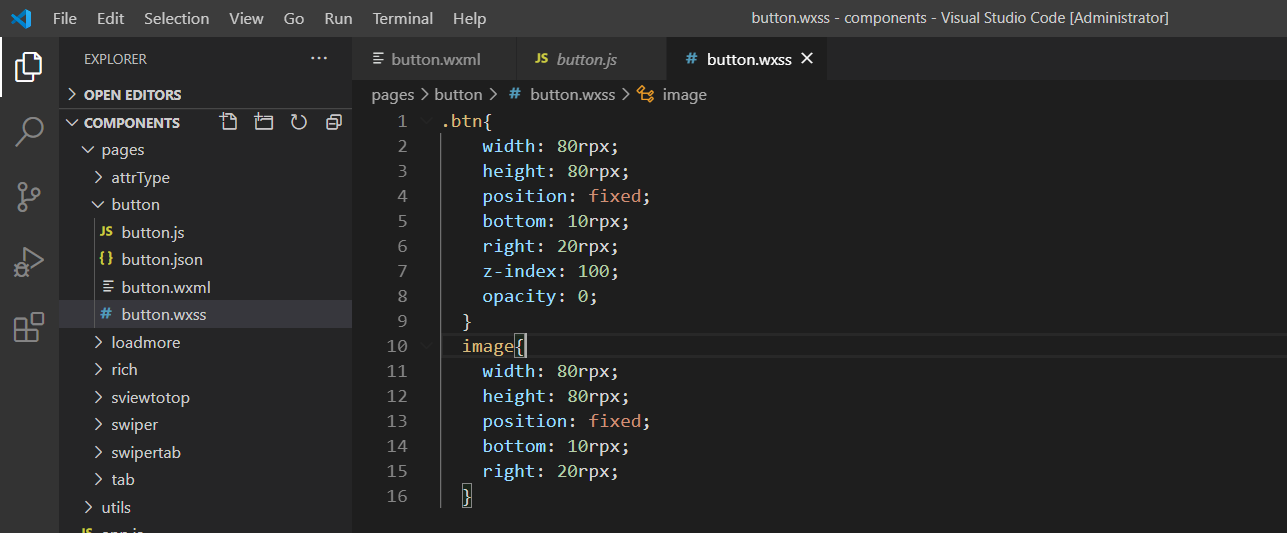Screen dimensions: 1287x533
Task: Fold the .btn rule at line 1
Action: coord(427,121)
